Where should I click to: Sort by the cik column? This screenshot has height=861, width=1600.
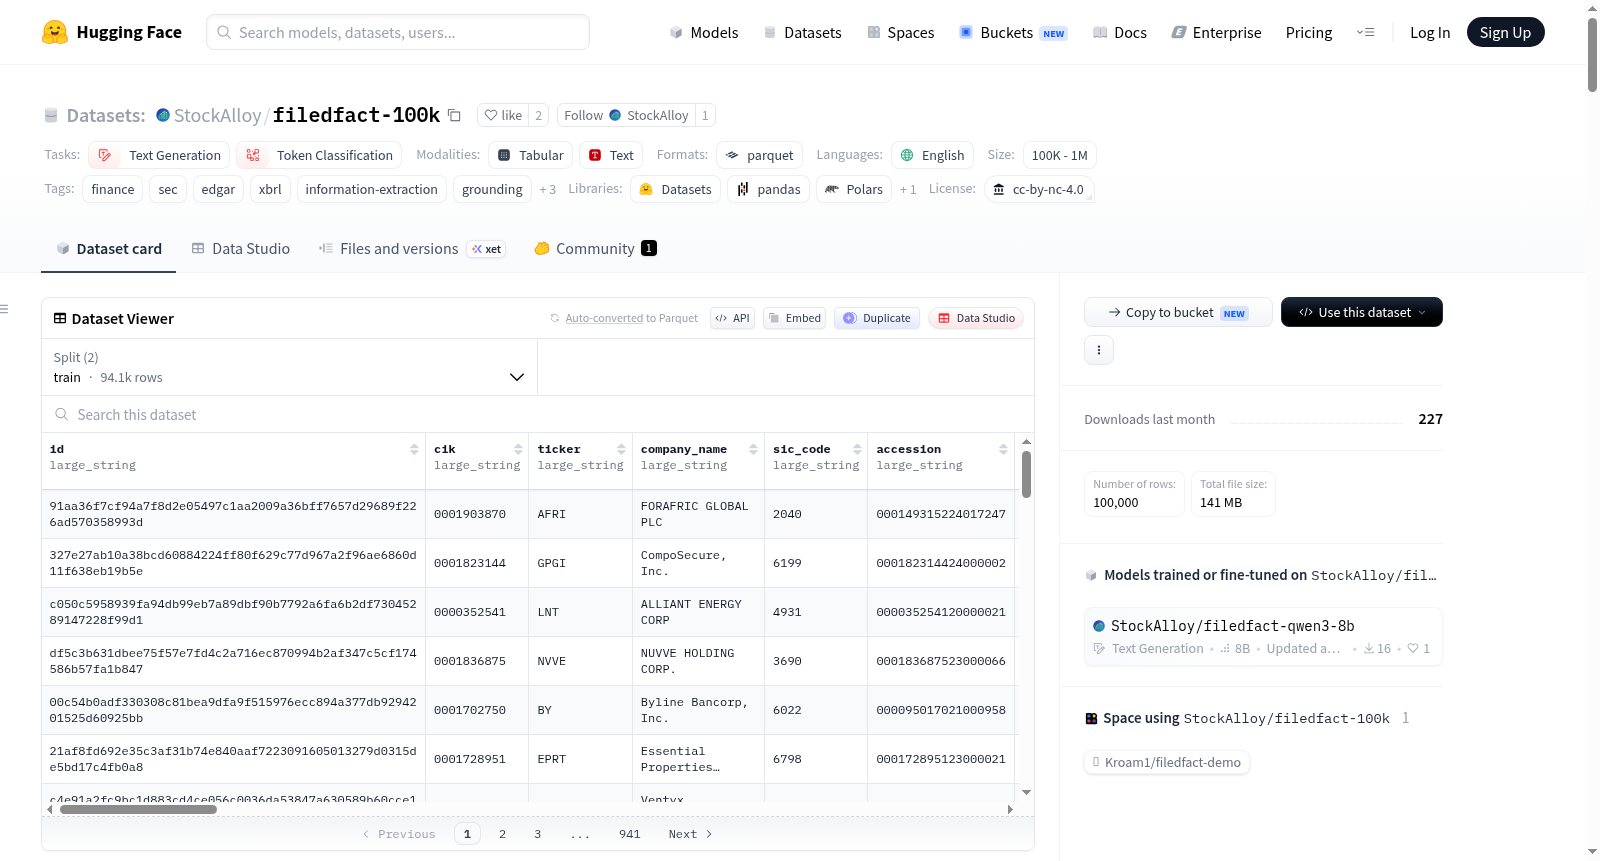(518, 450)
